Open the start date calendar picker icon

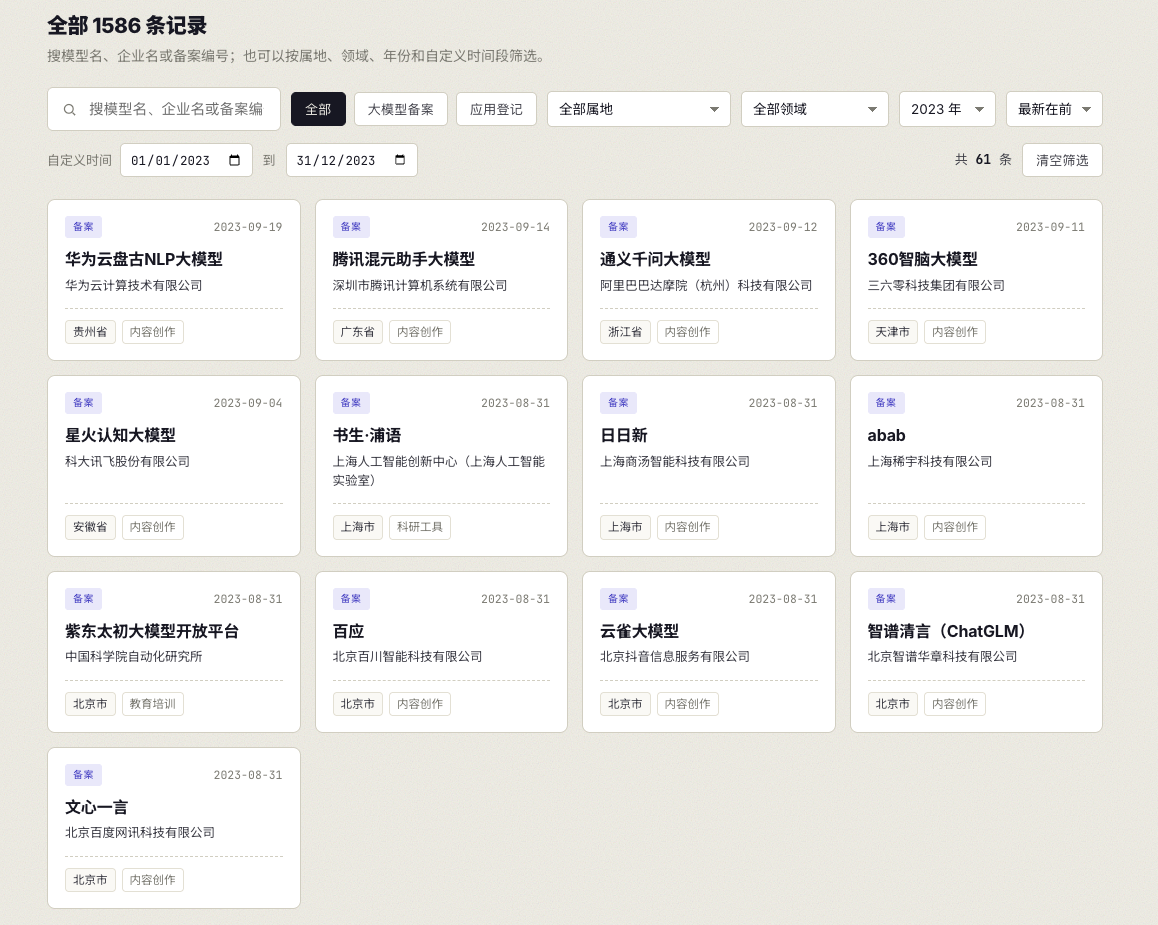(x=235, y=160)
